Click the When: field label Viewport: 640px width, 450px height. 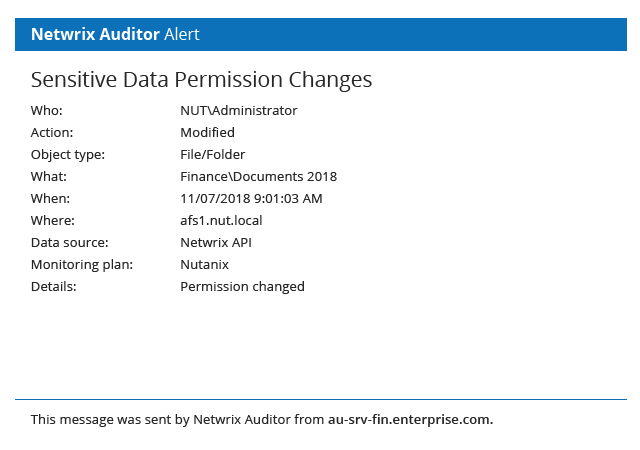click(x=50, y=198)
